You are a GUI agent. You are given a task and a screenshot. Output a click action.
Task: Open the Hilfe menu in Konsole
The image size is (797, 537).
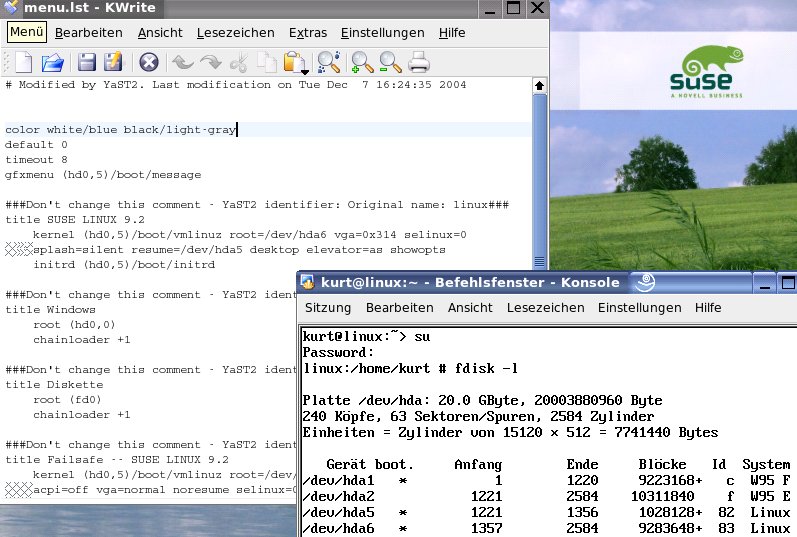(x=708, y=308)
